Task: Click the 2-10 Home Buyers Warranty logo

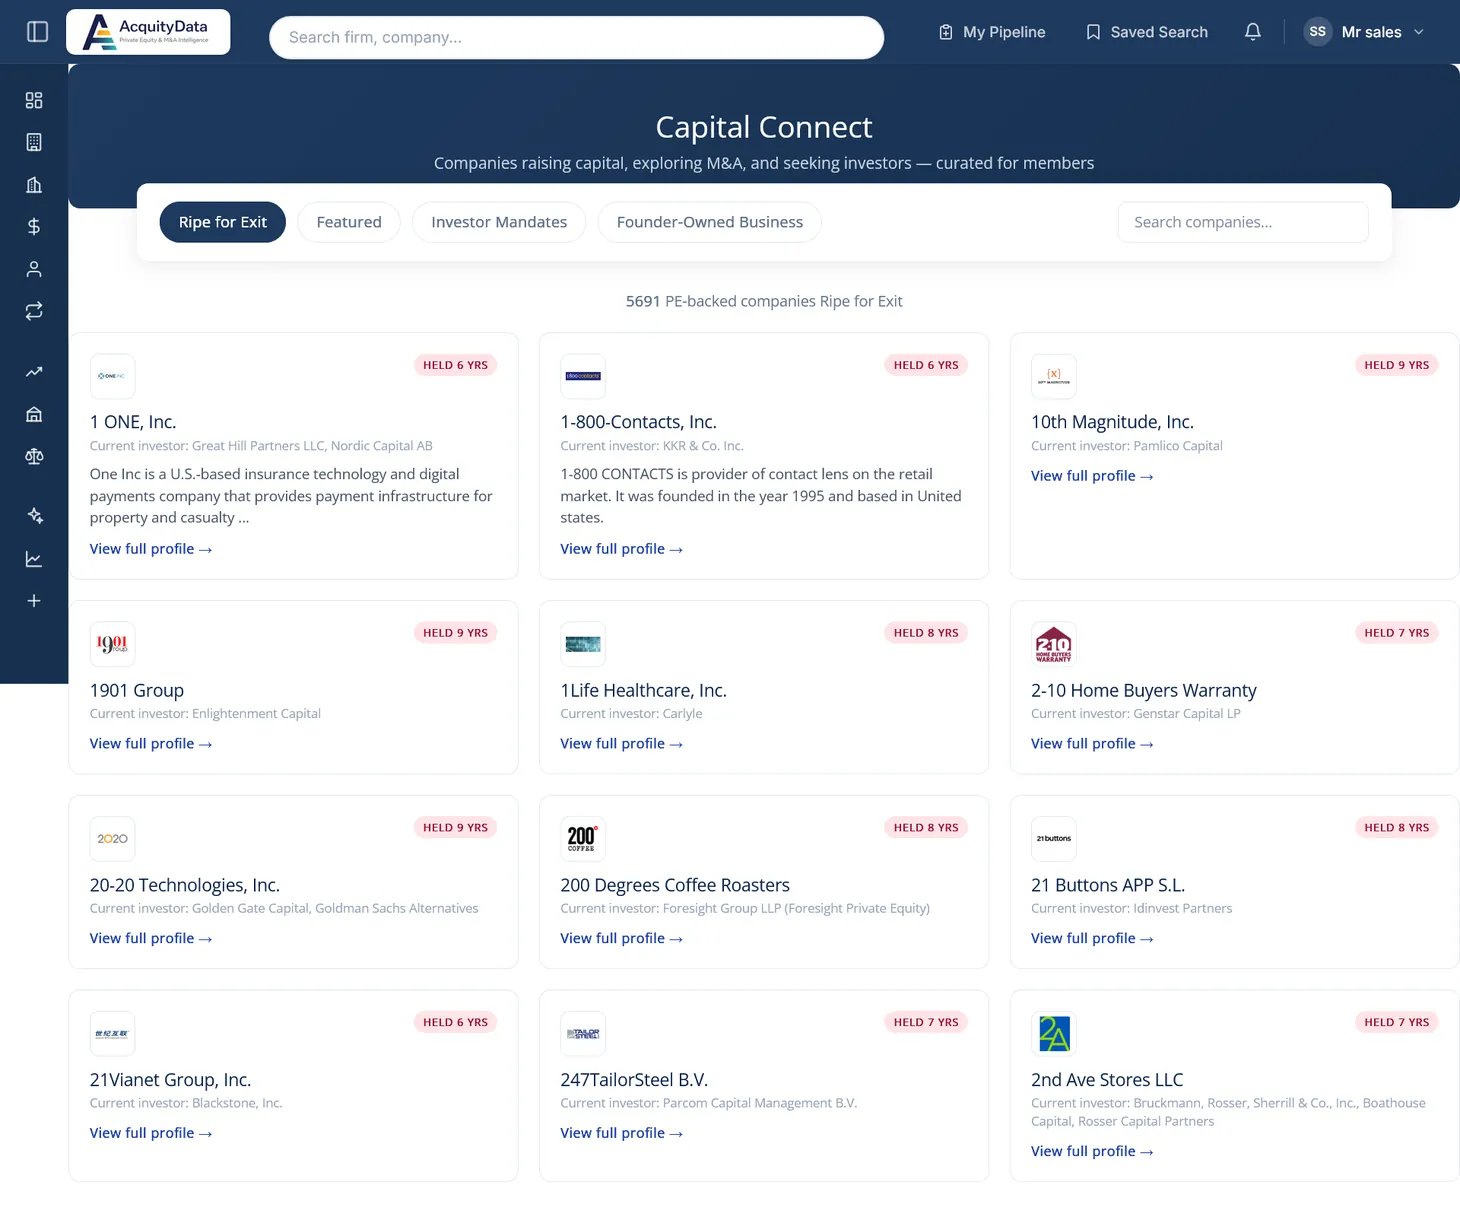Action: [x=1054, y=644]
